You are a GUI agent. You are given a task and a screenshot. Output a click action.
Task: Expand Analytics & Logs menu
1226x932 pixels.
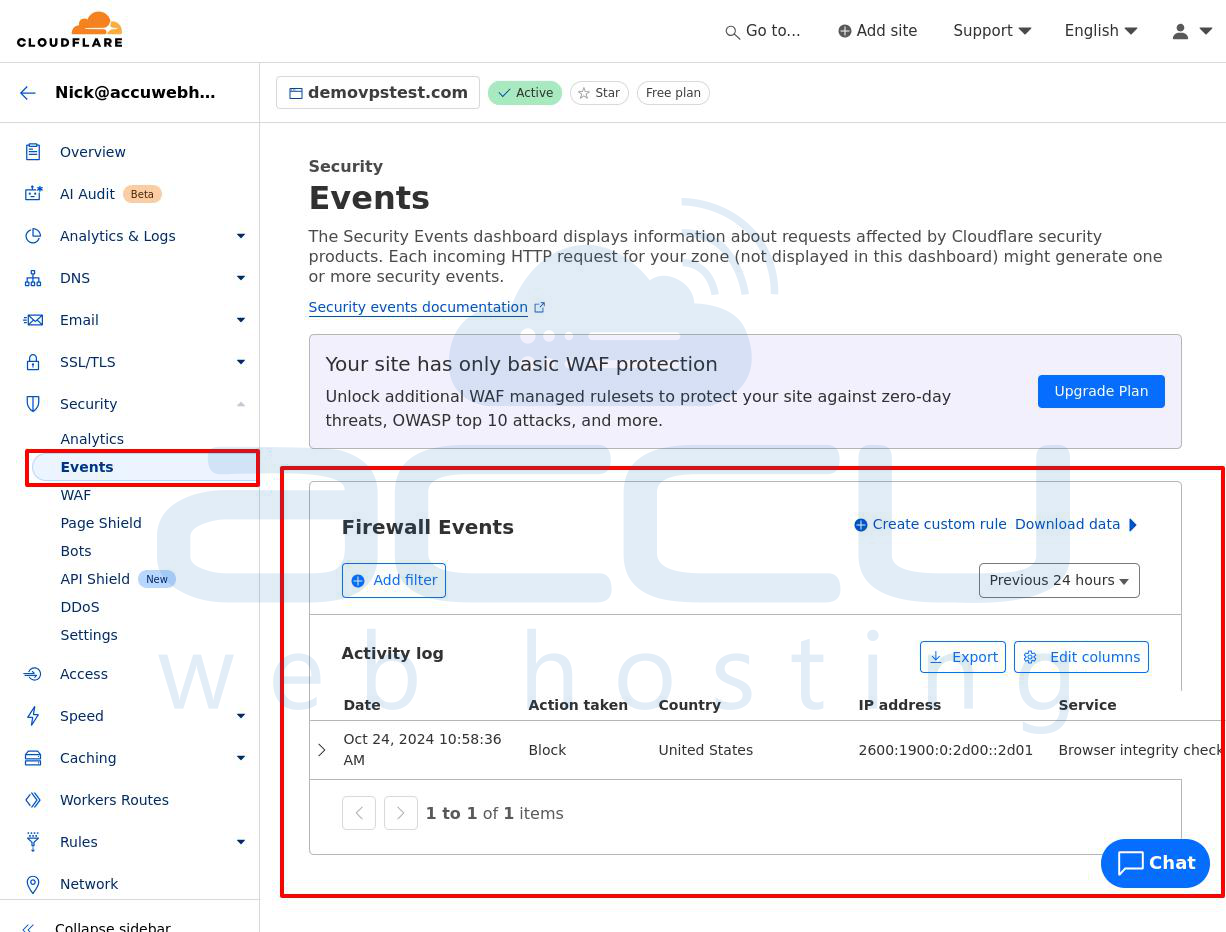tap(241, 236)
